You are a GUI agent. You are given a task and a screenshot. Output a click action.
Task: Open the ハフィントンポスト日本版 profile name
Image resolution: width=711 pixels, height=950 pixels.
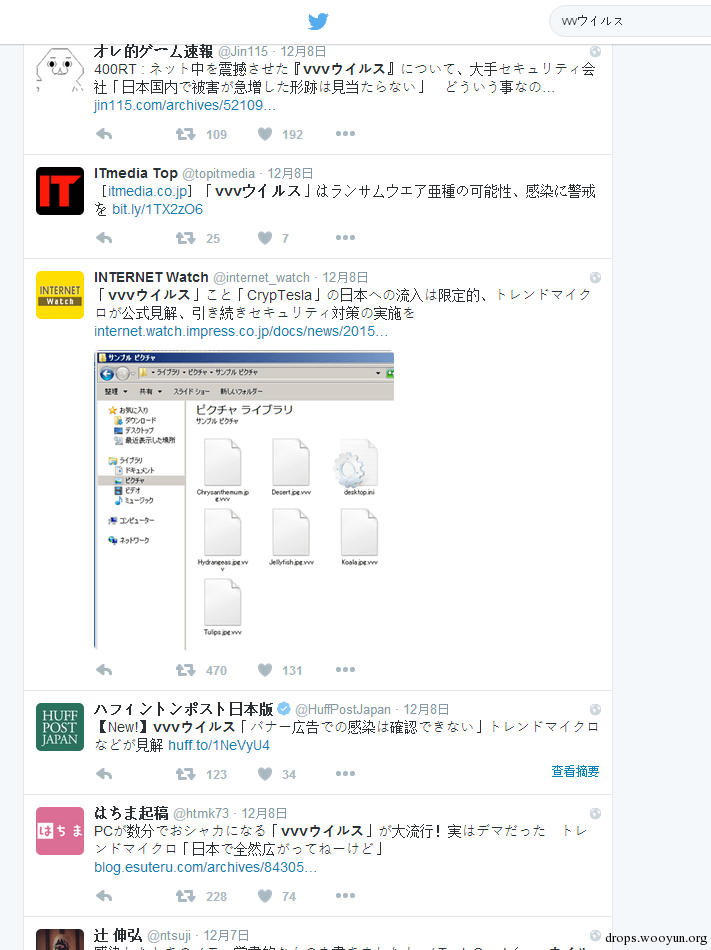pyautogui.click(x=184, y=709)
